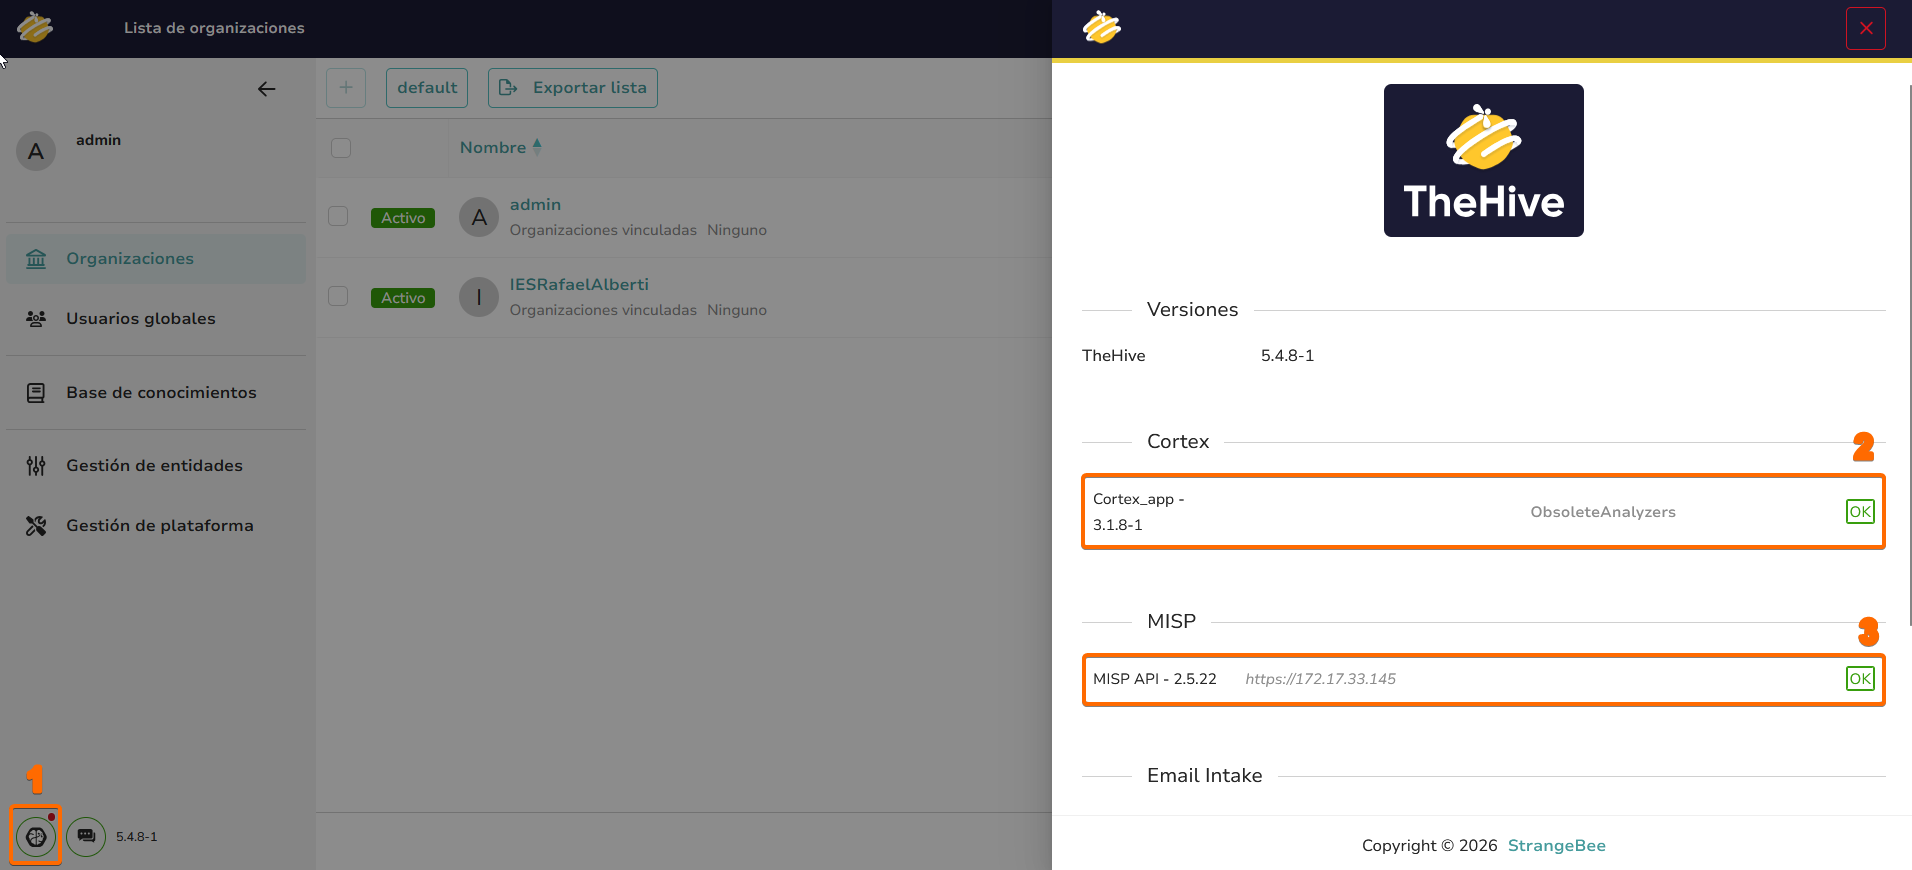Click the Usuarios globales people icon

[36, 319]
